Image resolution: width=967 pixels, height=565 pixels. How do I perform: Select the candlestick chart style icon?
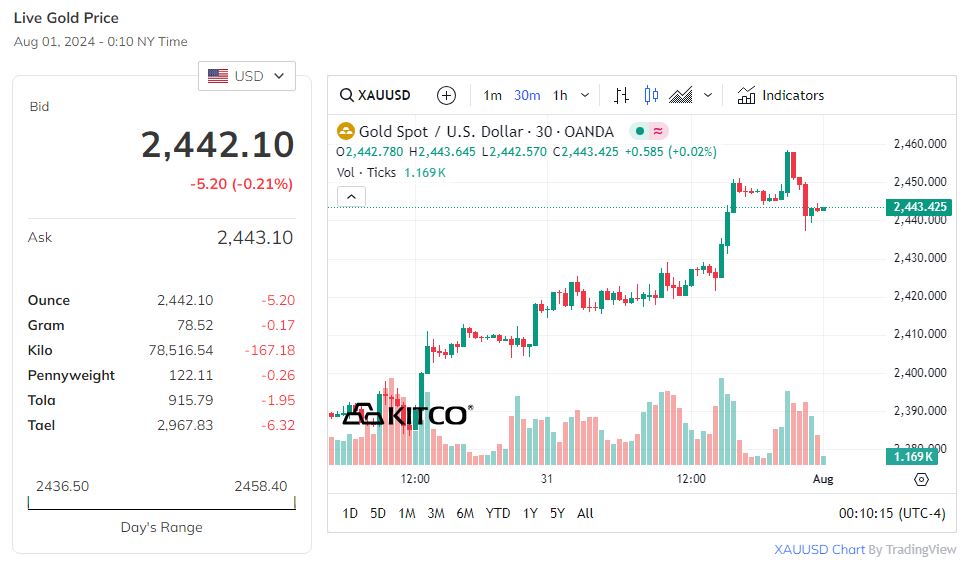651,96
